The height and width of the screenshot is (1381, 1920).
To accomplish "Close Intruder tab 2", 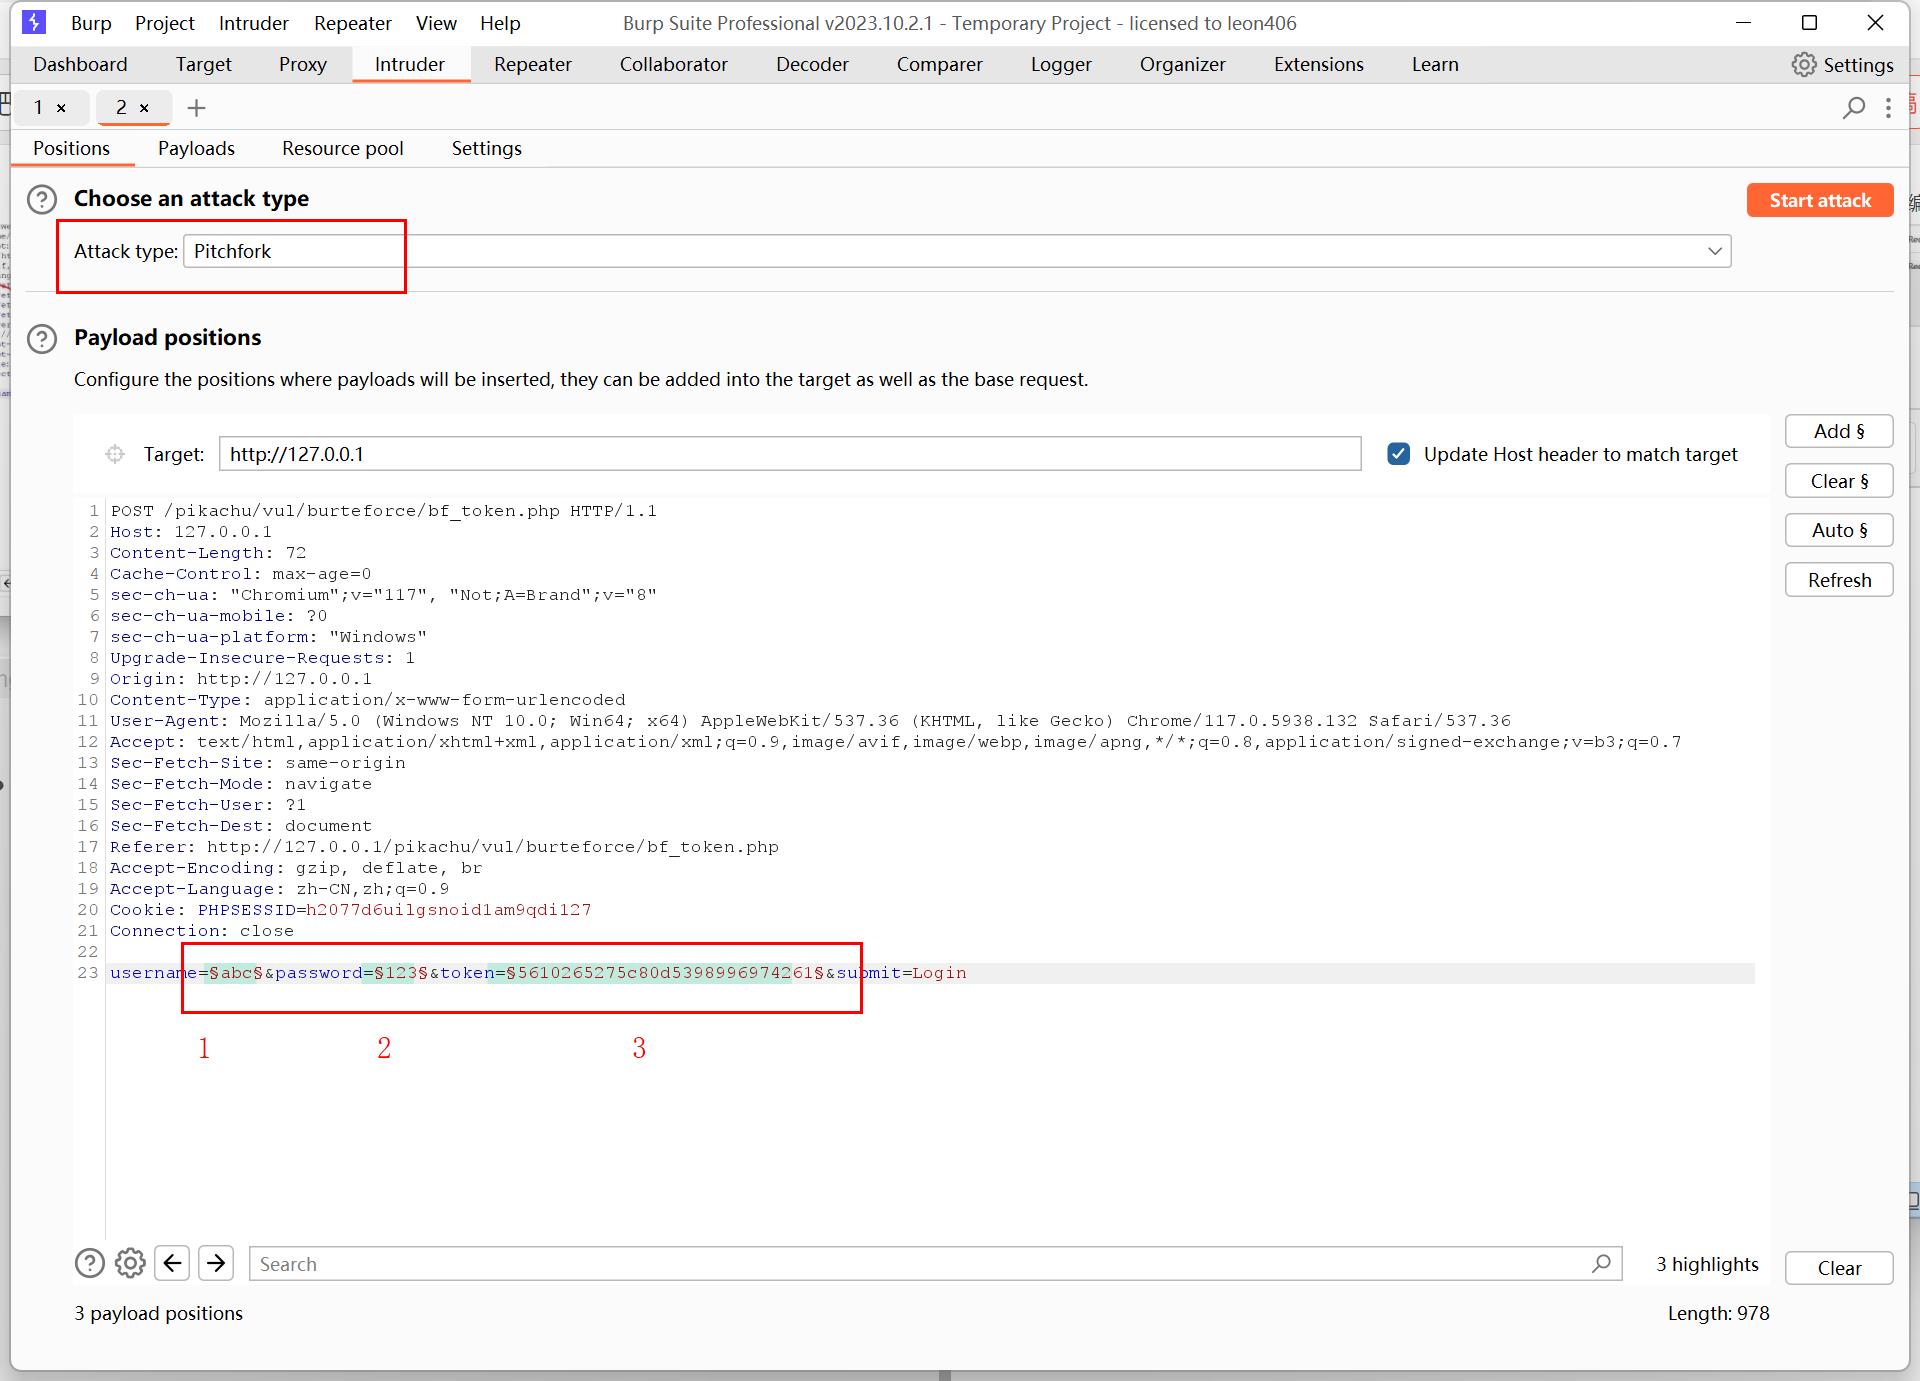I will [144, 108].
